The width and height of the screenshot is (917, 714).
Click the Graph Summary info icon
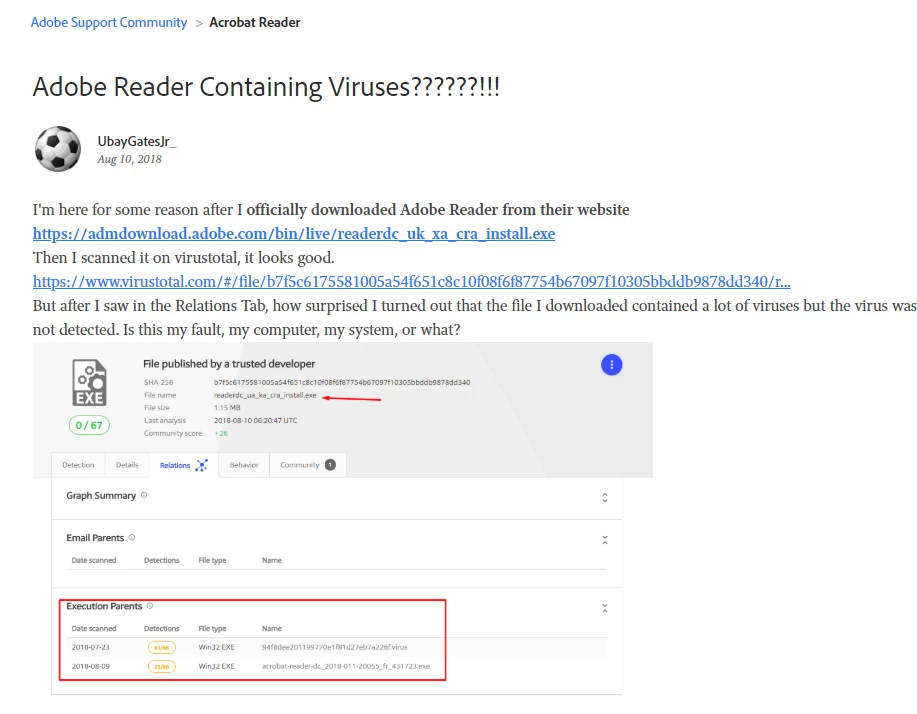point(144,495)
